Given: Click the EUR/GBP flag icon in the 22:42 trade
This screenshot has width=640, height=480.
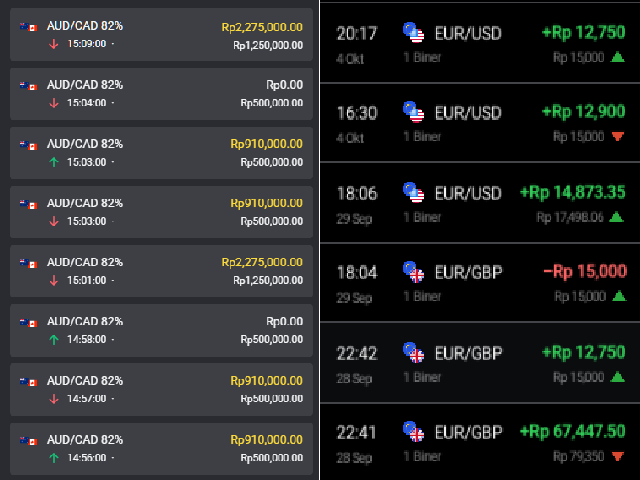Looking at the screenshot, I should (x=412, y=352).
